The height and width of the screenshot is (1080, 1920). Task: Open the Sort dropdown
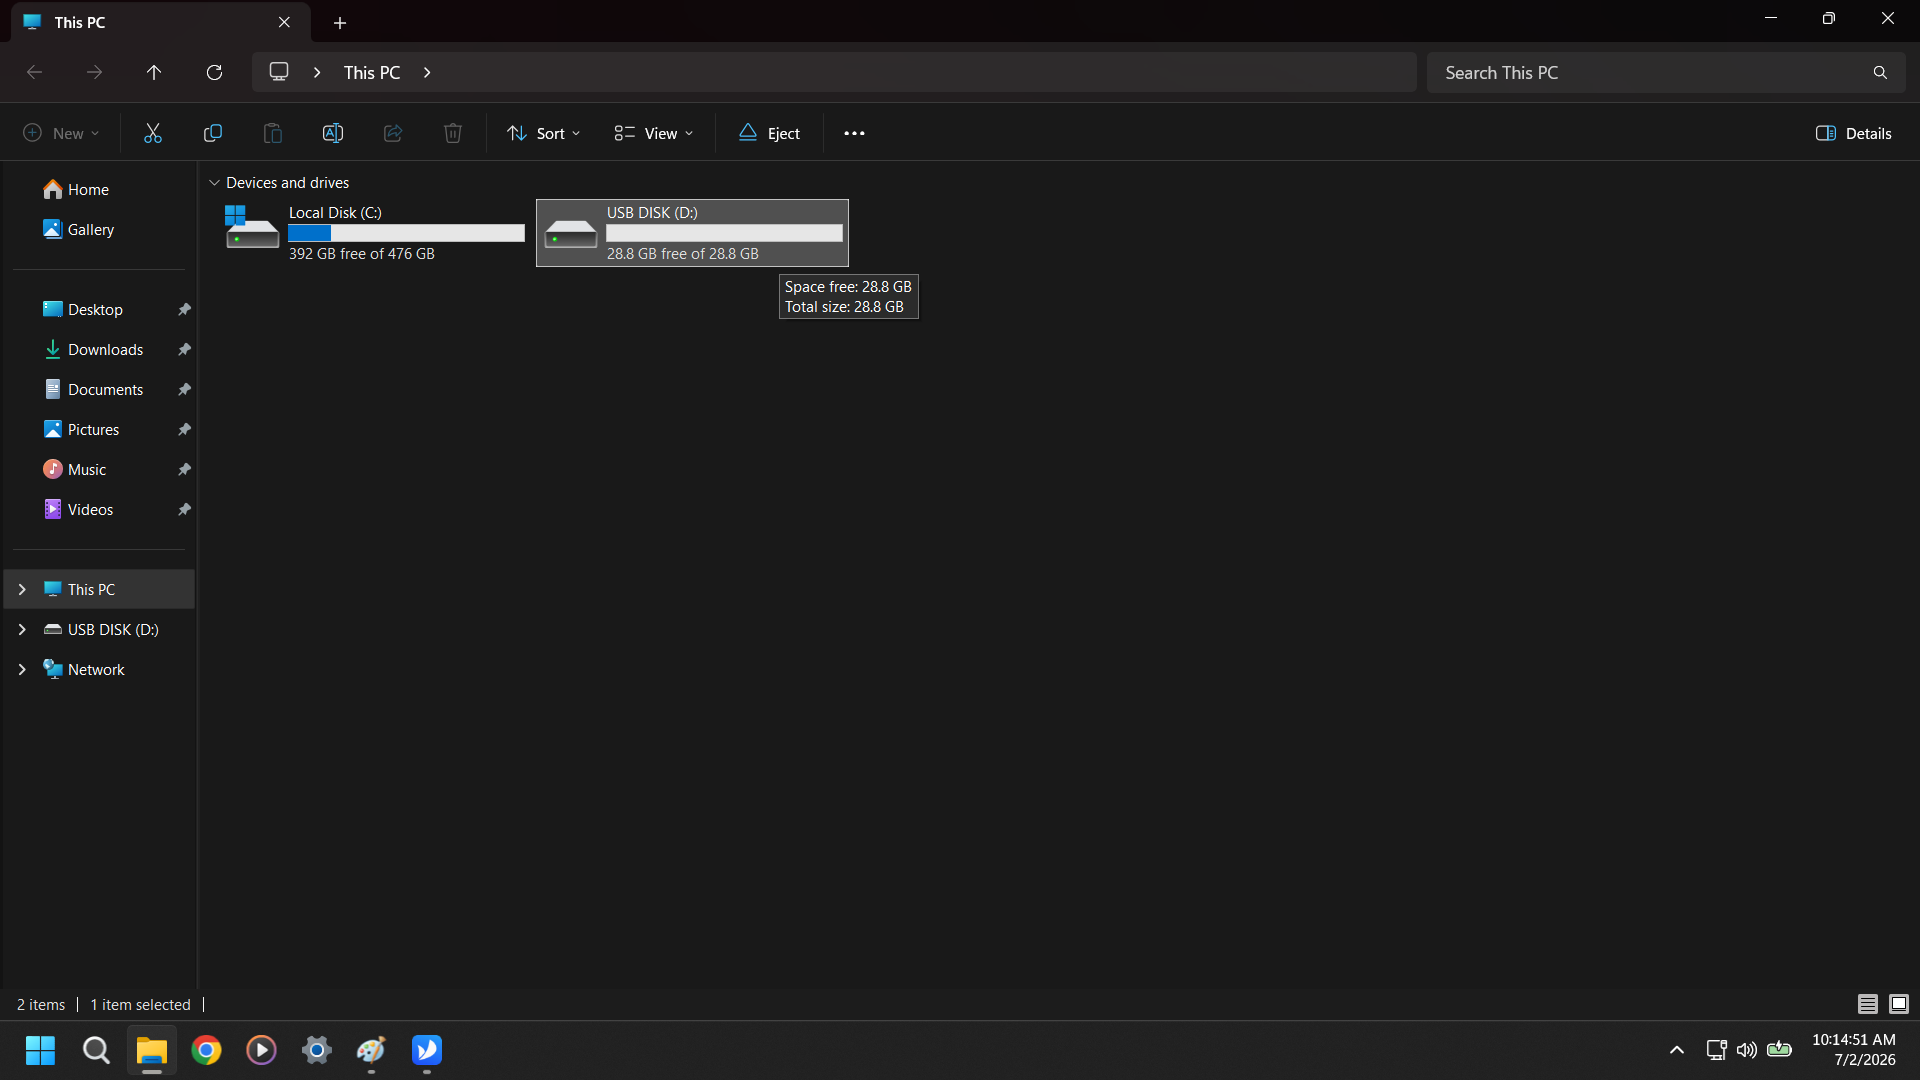544,133
